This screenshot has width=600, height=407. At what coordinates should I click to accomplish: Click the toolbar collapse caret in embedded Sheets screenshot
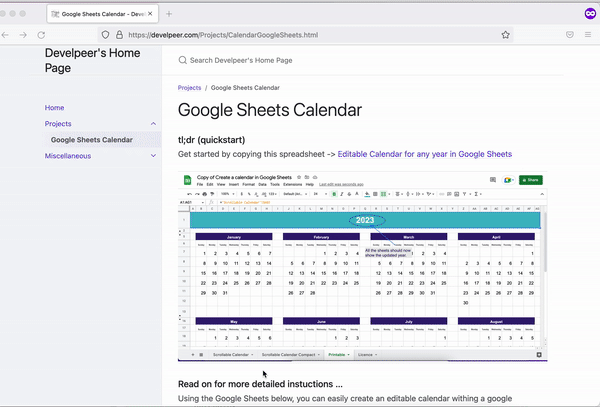pos(542,194)
